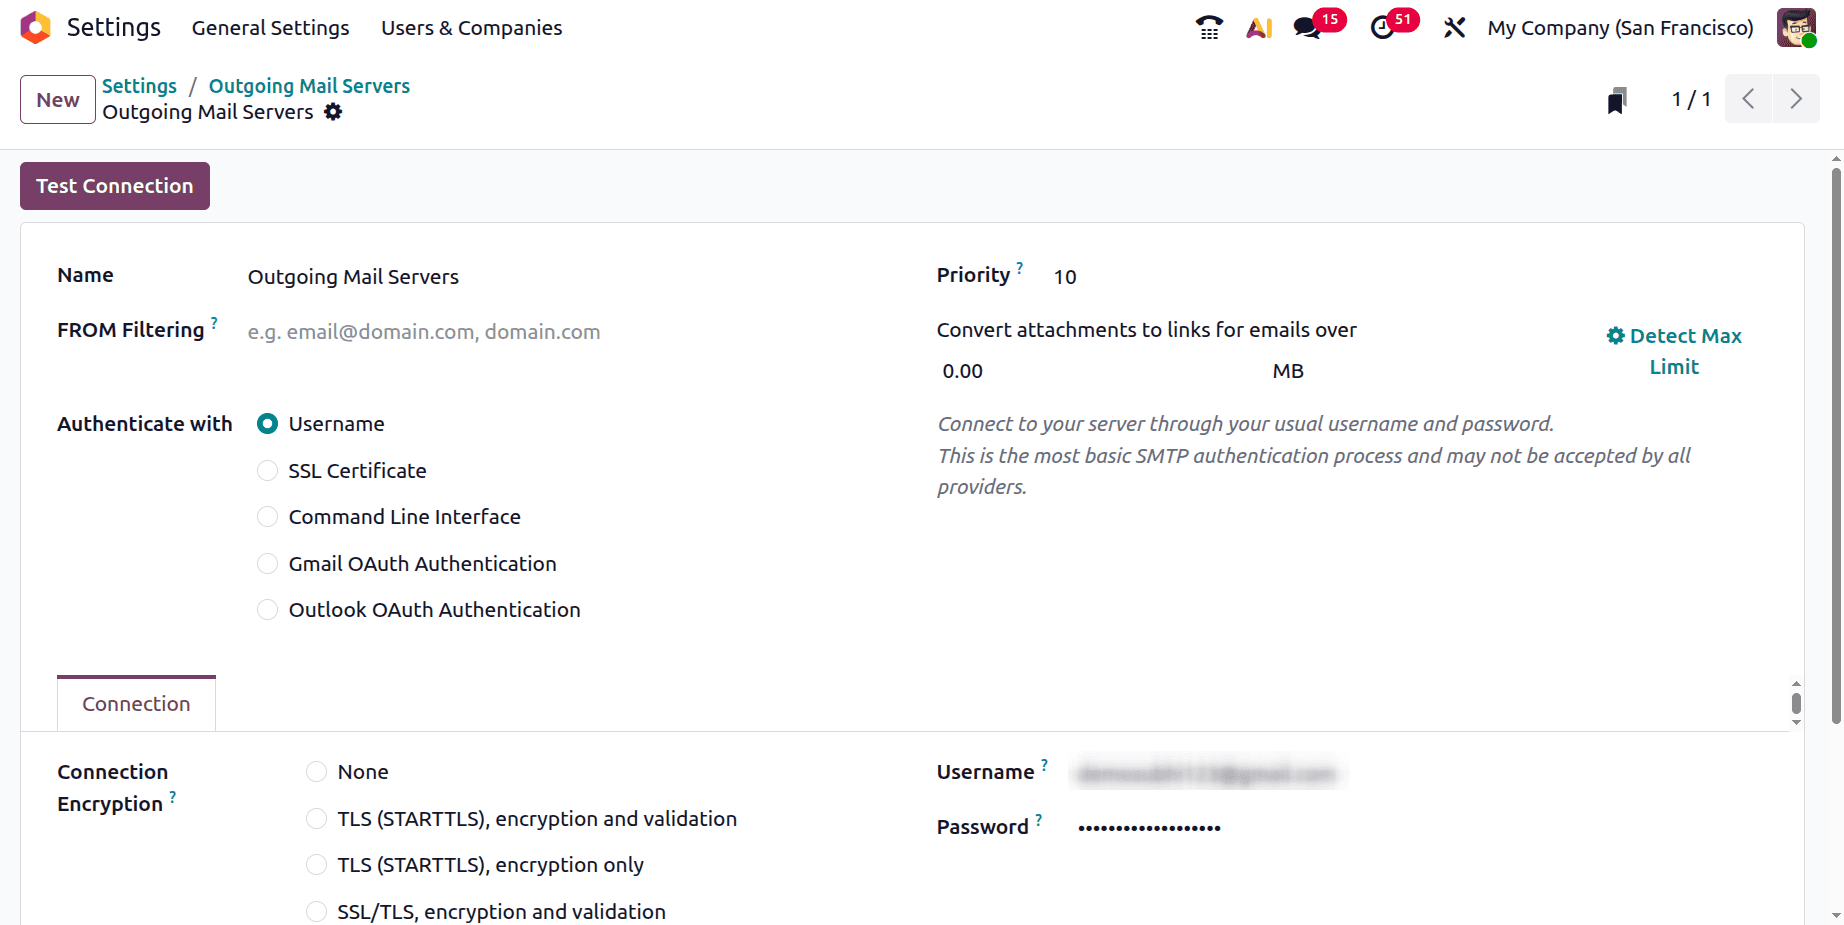Image resolution: width=1844 pixels, height=925 pixels.
Task: Open the technical tools menu
Action: 1454,27
